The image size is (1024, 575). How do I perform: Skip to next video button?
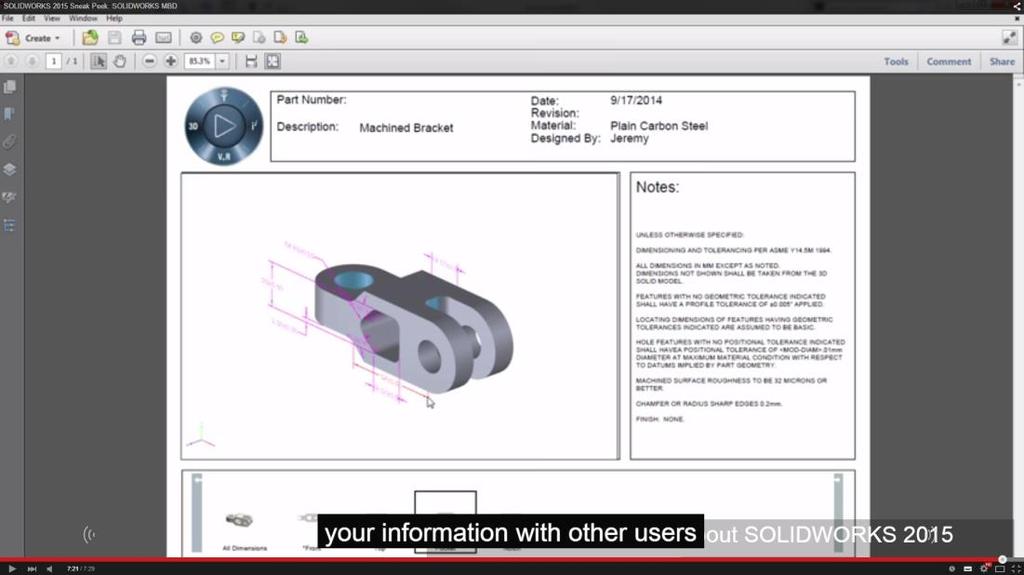tap(31, 568)
